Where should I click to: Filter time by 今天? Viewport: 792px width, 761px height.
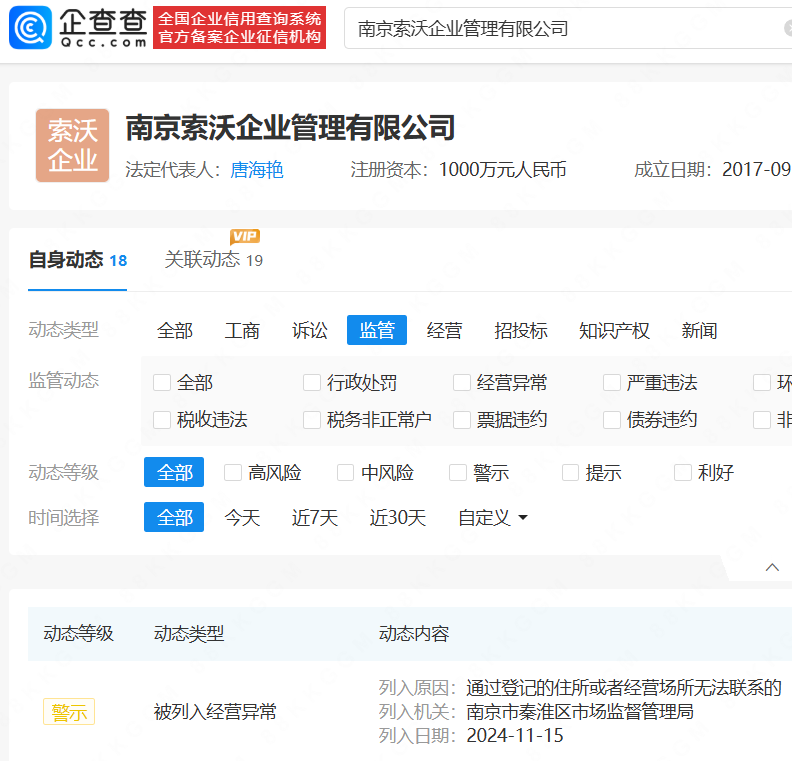pyautogui.click(x=242, y=518)
